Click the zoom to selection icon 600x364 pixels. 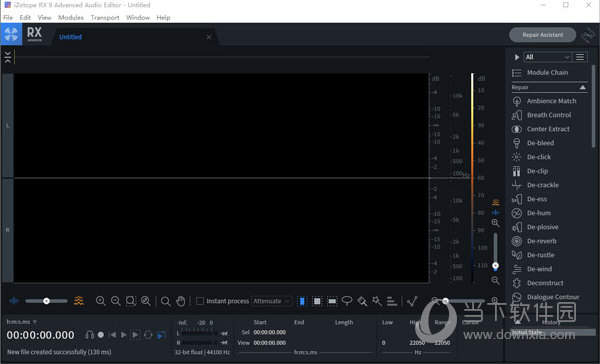click(131, 301)
